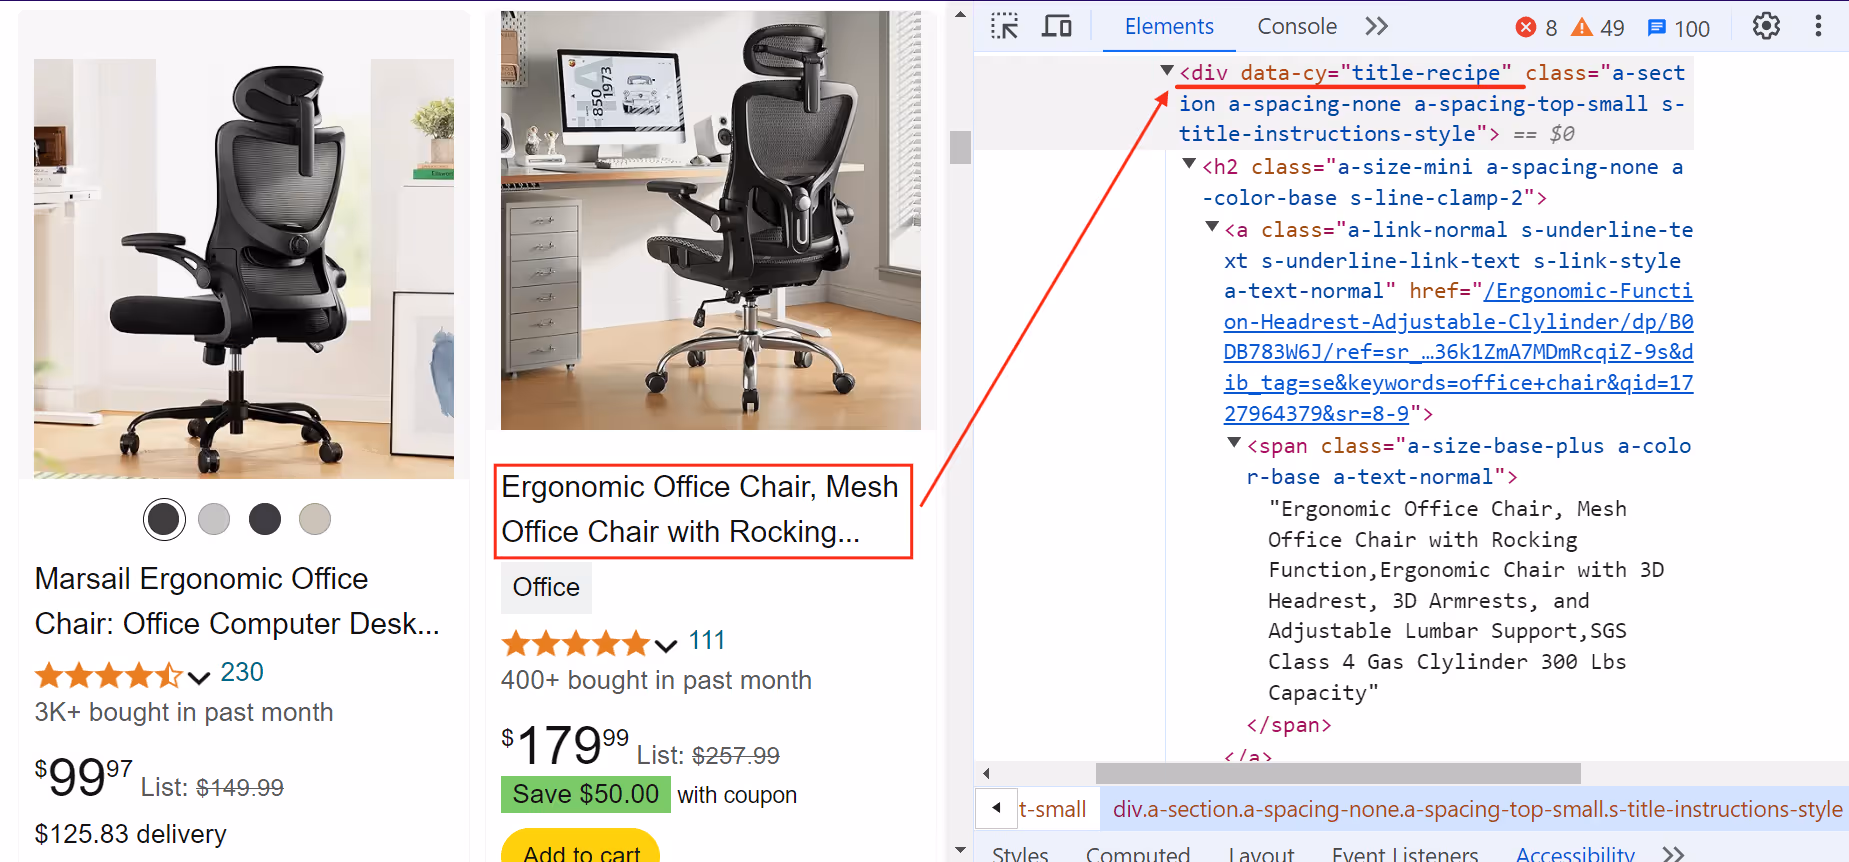The image size is (1849, 862).
Task: Select the beige color swatch
Action: pos(315,519)
